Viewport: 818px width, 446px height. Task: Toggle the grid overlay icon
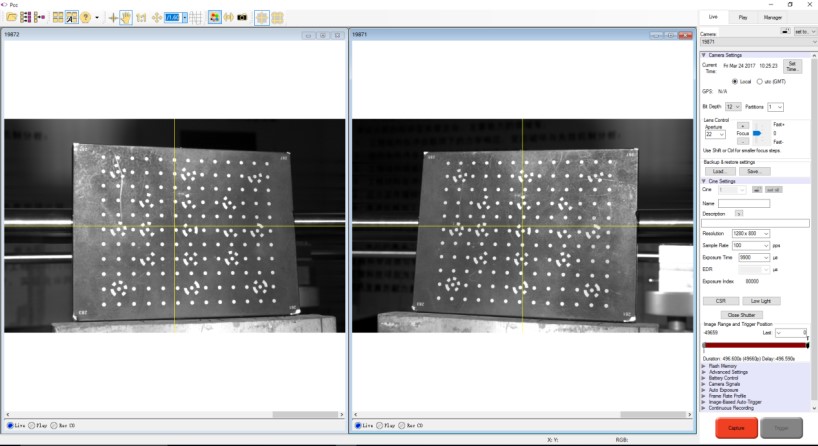[196, 18]
